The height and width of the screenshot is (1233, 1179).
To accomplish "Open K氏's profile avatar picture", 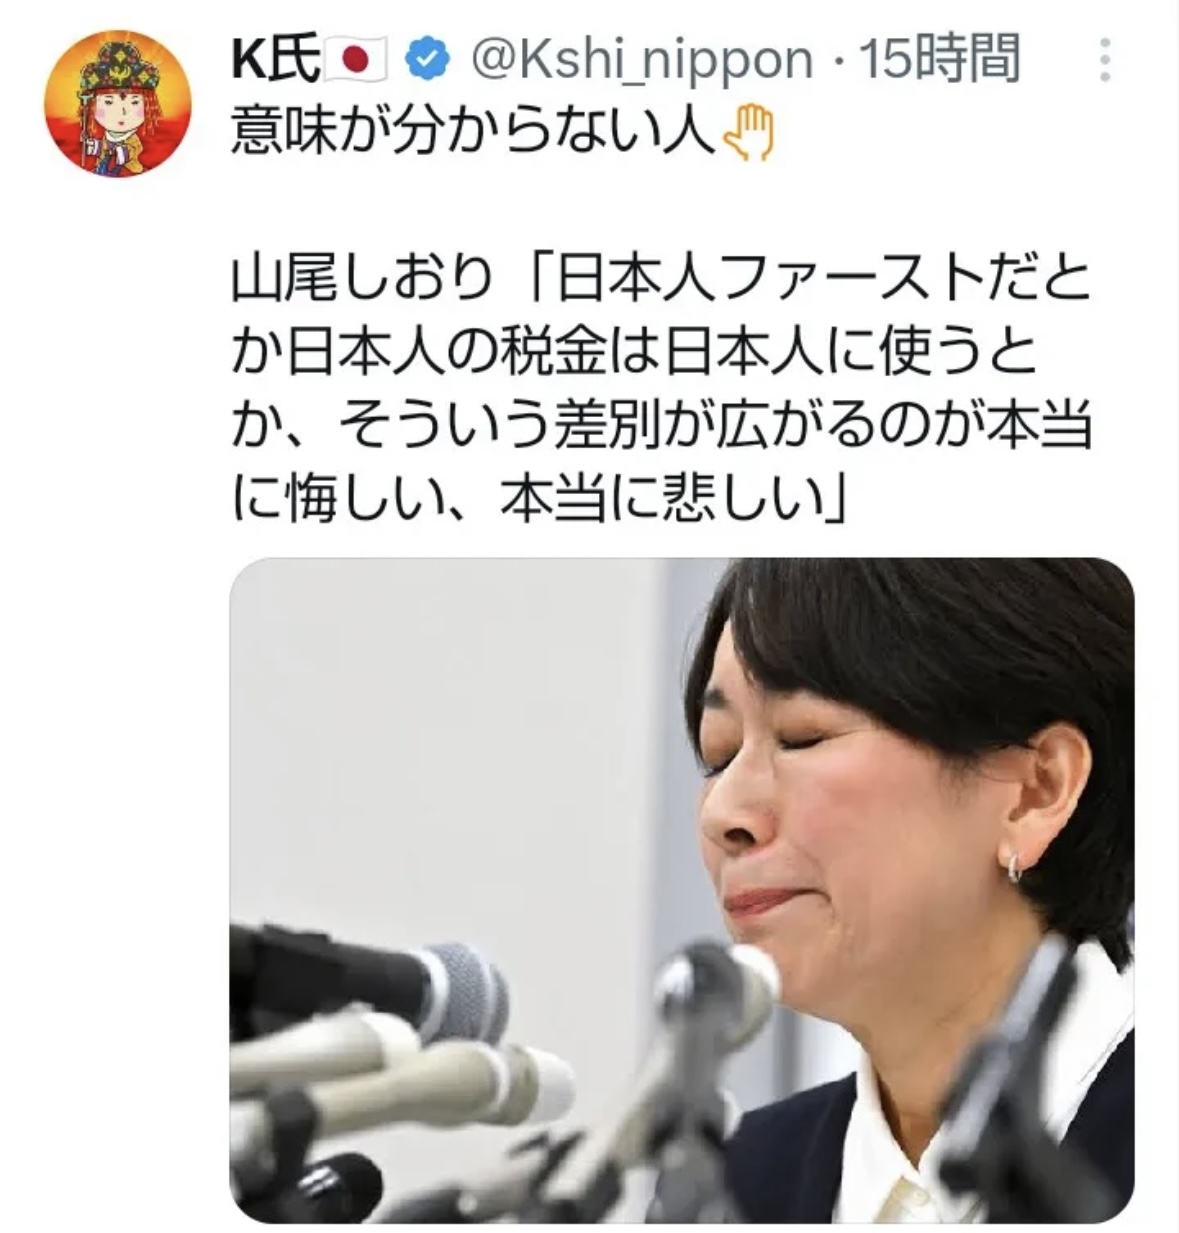I will 118,104.
